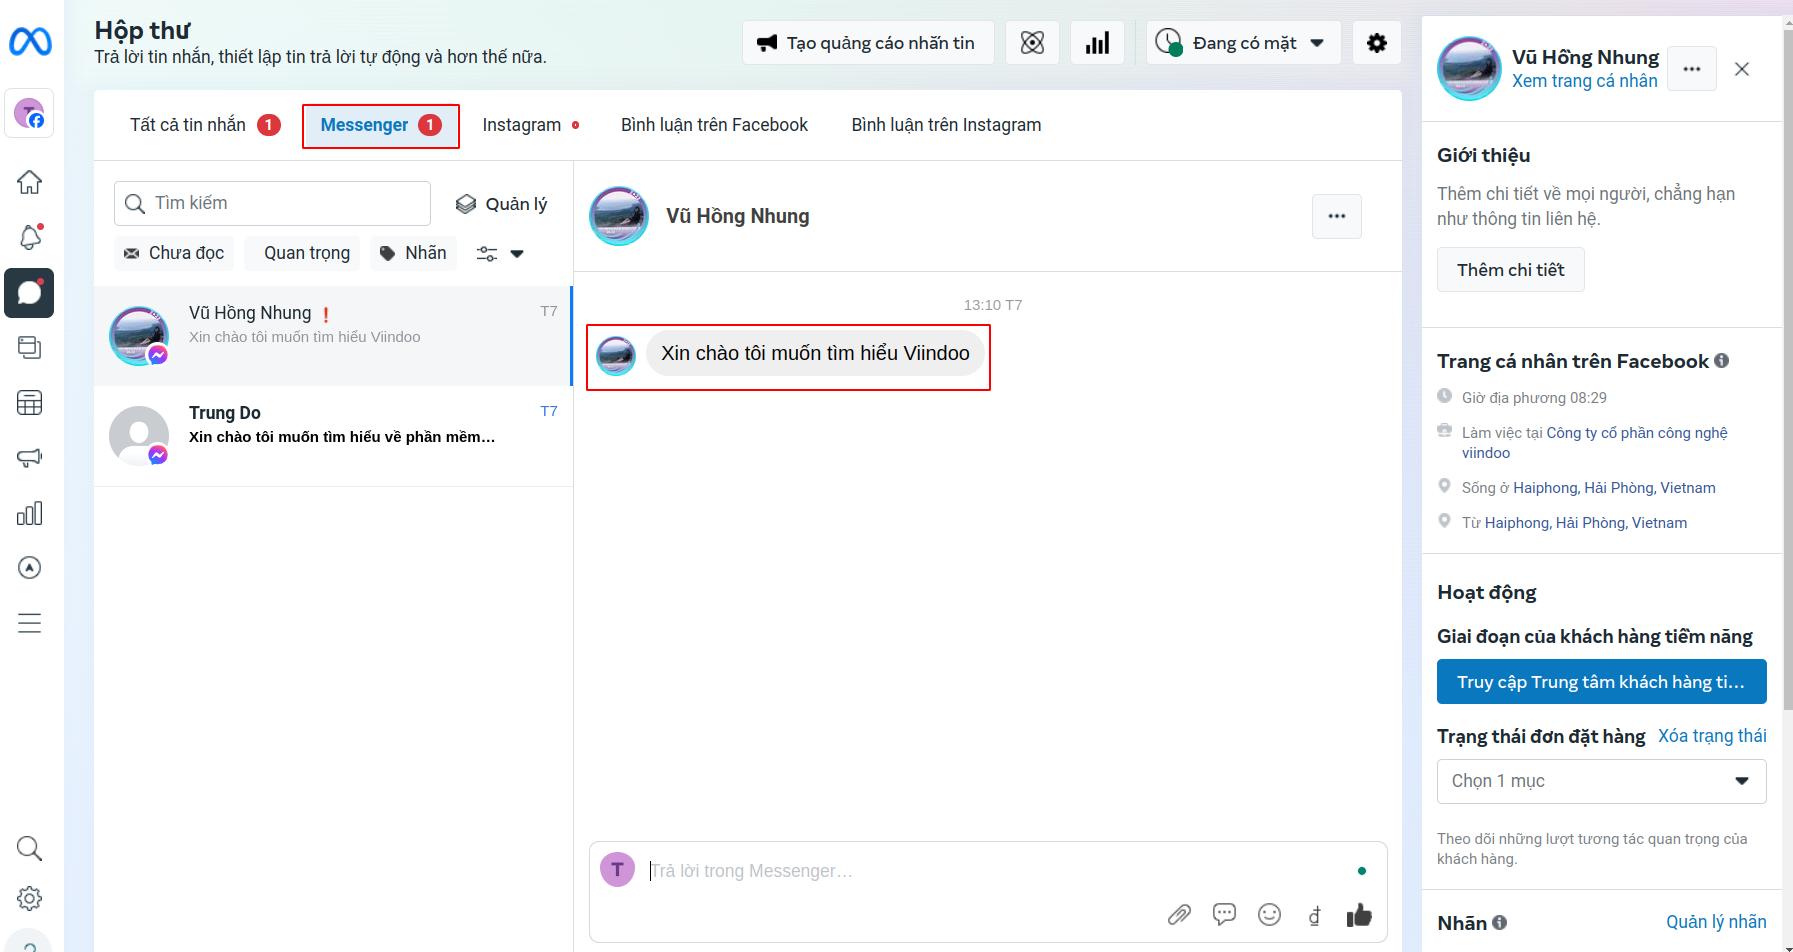
Task: Click the đ currency payment icon
Action: coord(1314,914)
